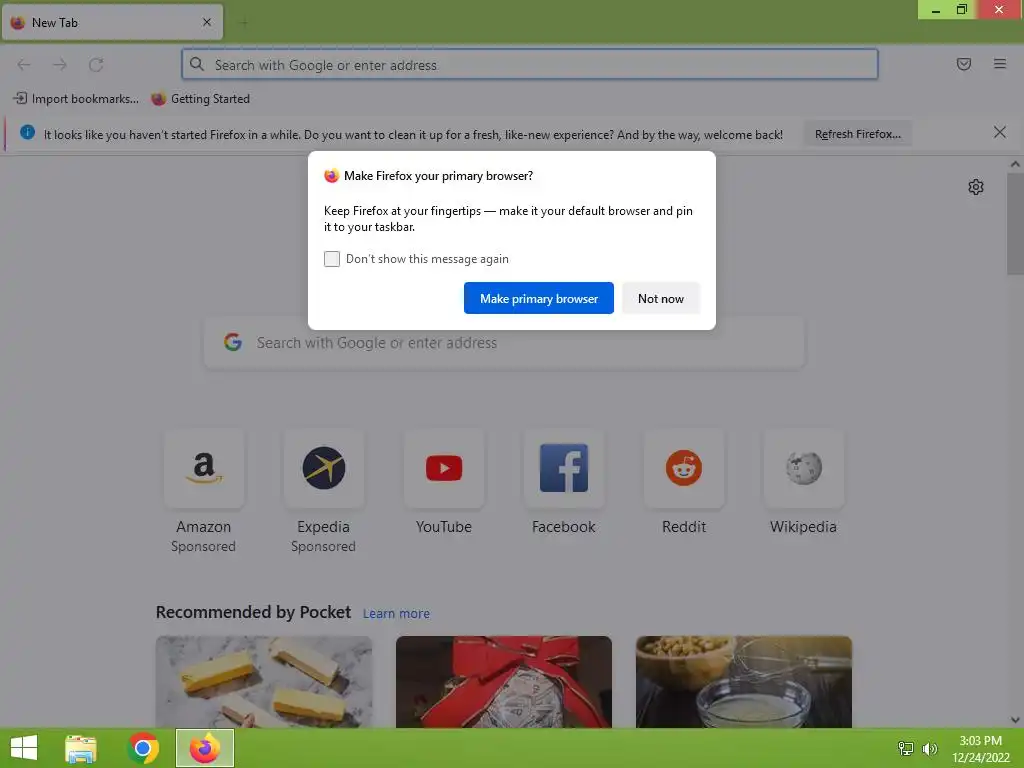1024x768 pixels.
Task: Click the page scrollbar down arrow
Action: click(x=1015, y=720)
